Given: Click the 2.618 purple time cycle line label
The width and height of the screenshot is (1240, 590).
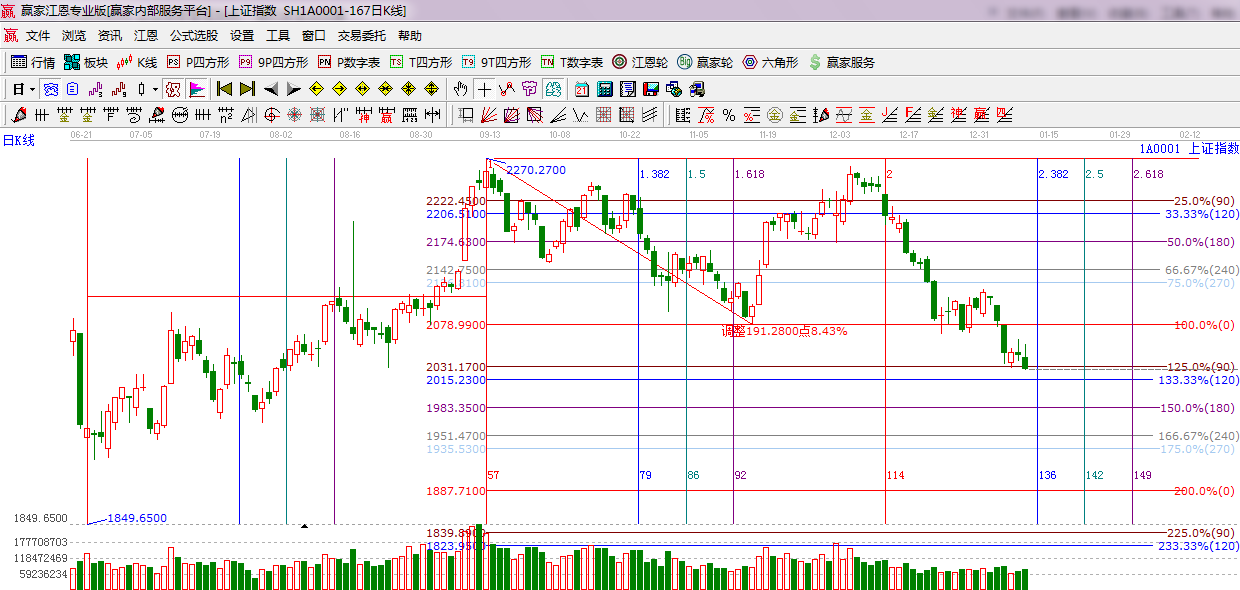Looking at the screenshot, I should 1148,174.
